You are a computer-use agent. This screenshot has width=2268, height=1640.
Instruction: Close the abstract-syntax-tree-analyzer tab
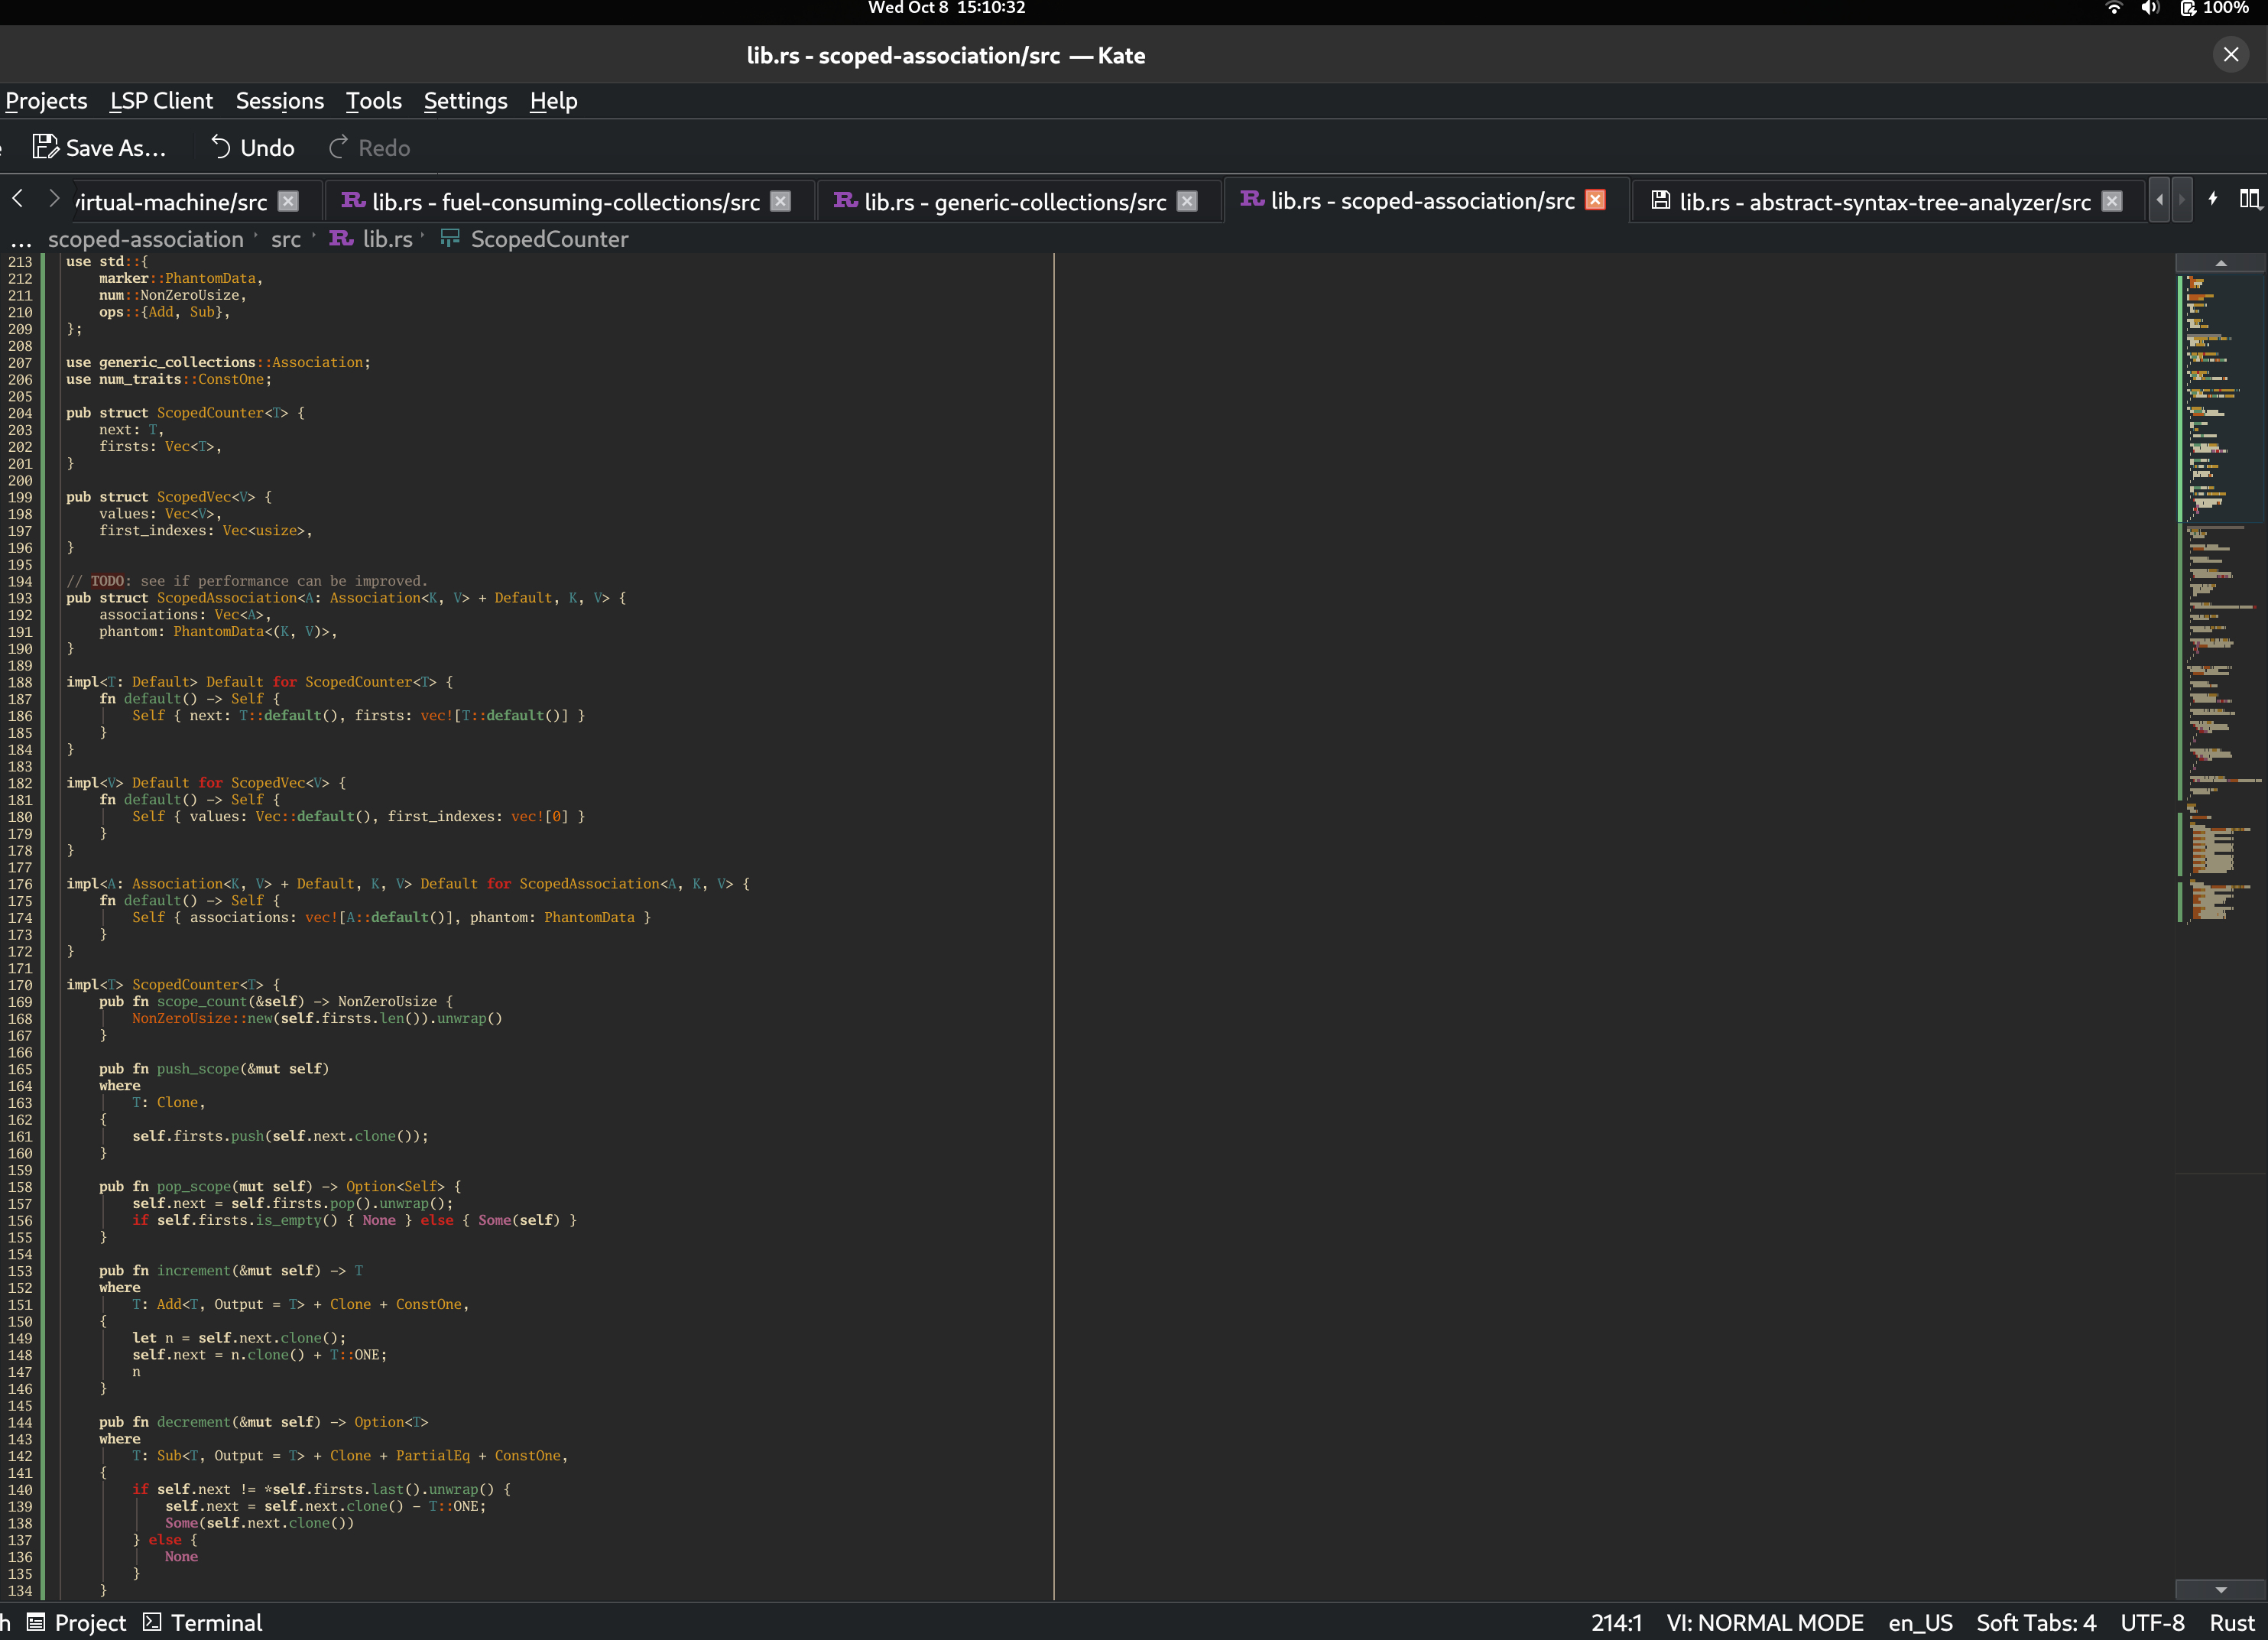pyautogui.click(x=2112, y=201)
